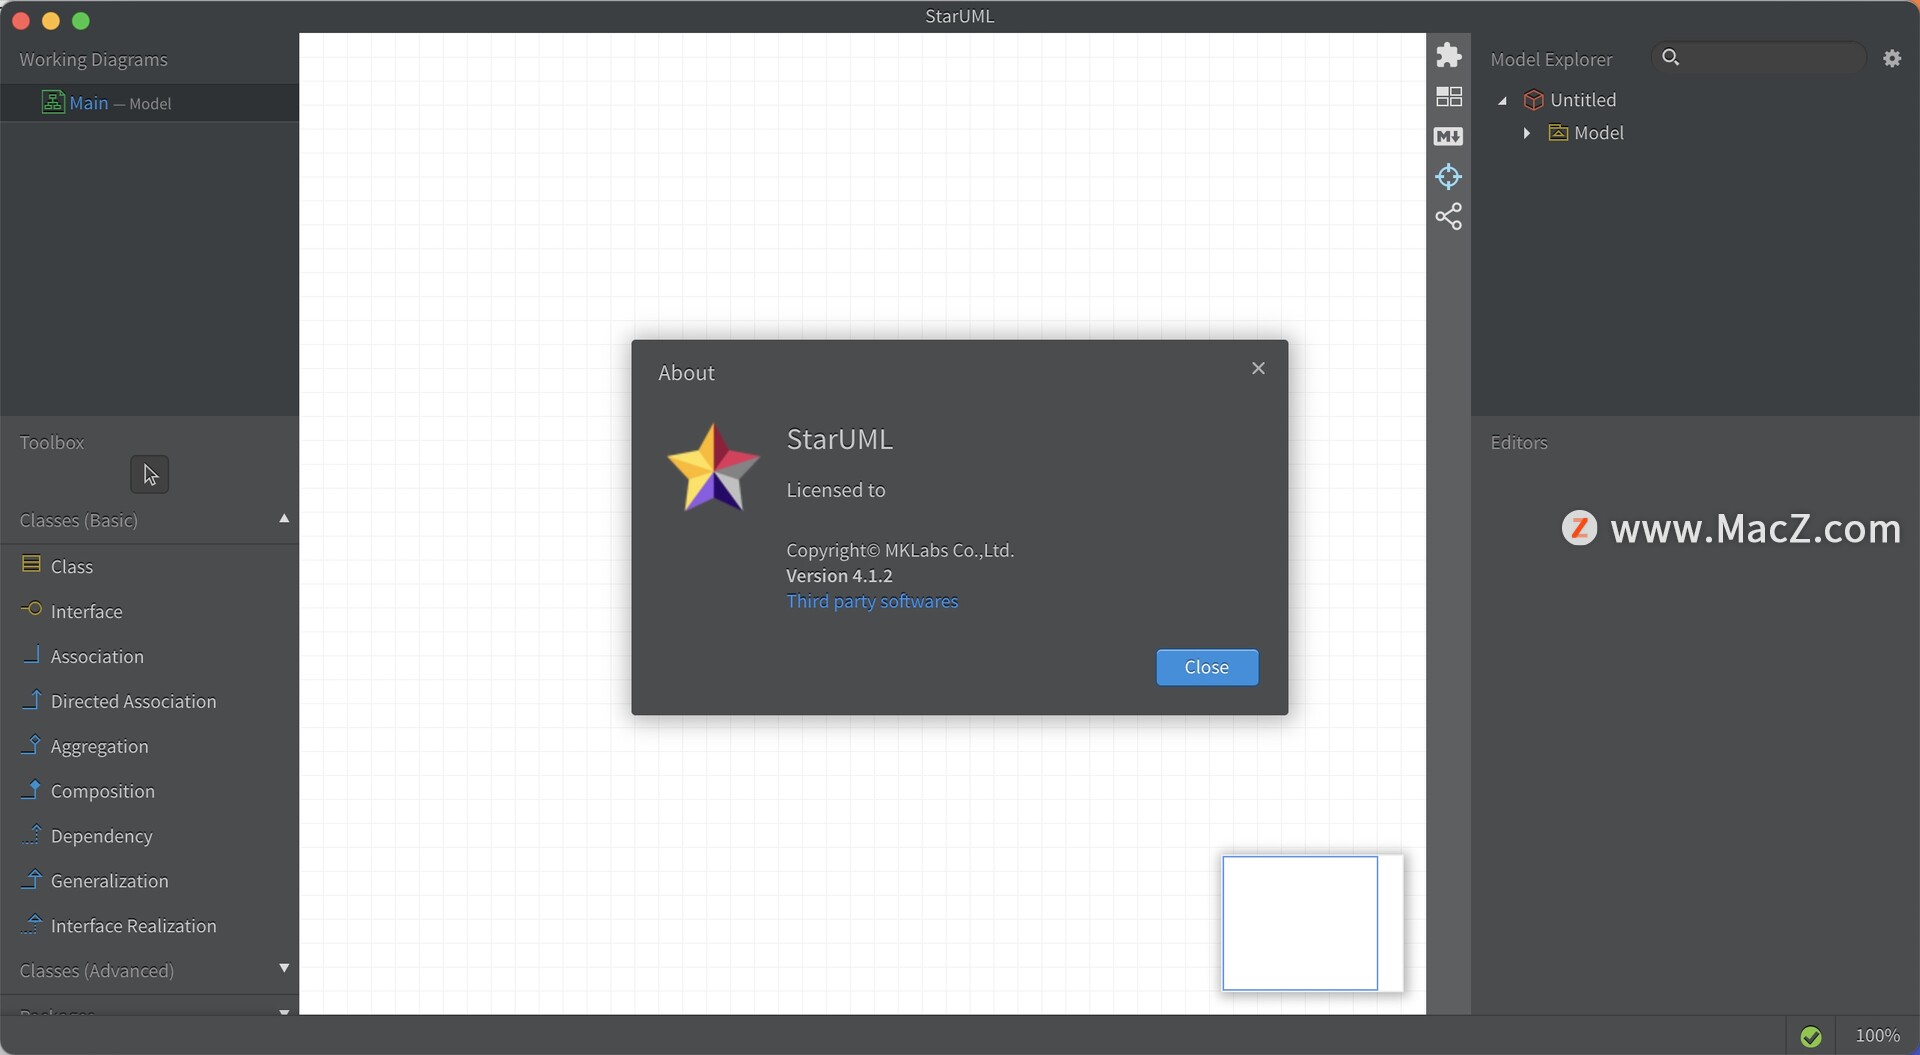Click the Aggregation tool icon

[31, 744]
